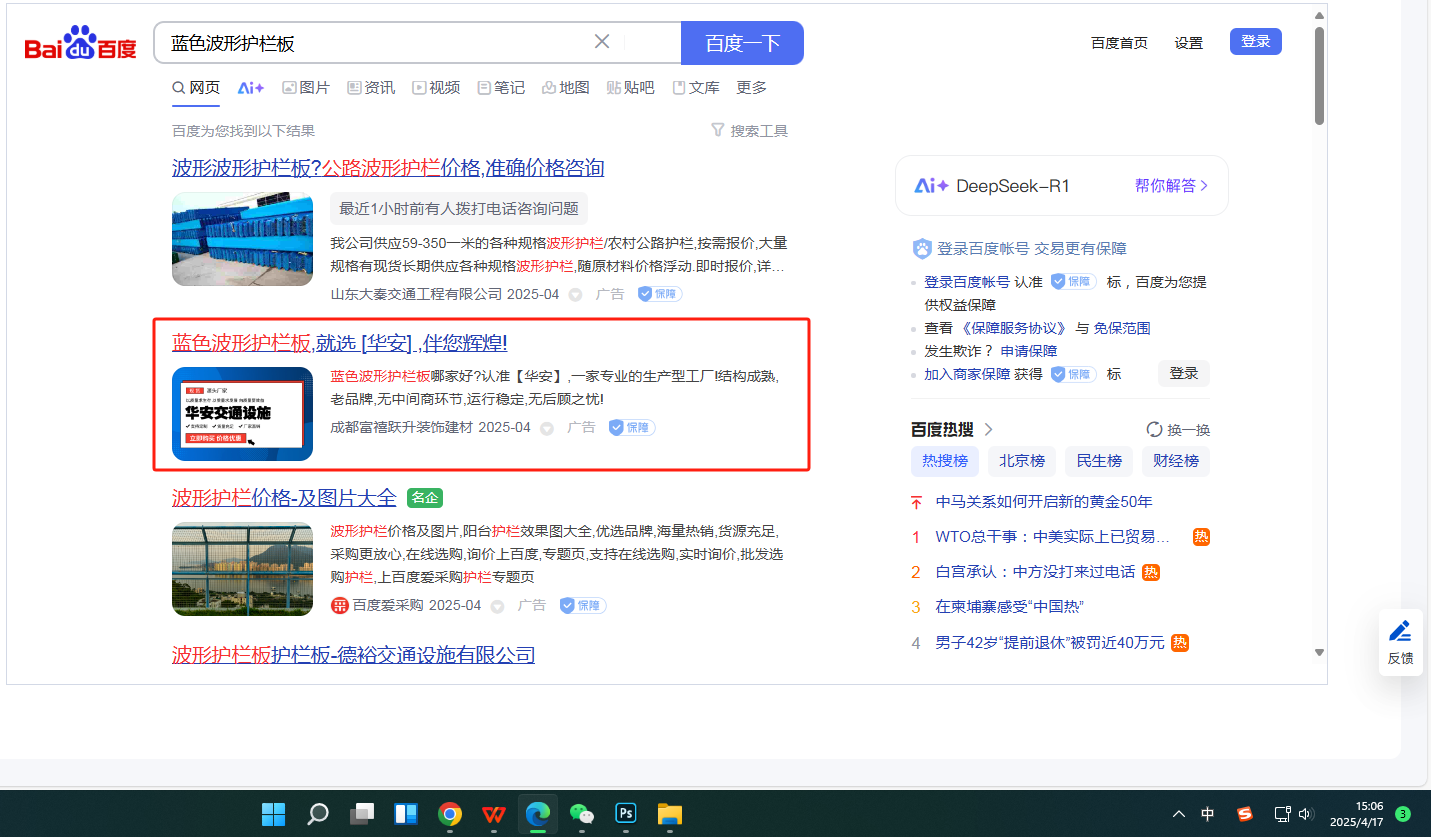Show hidden system tray icons
Screen dimensions: 1431x837
coord(1179,814)
